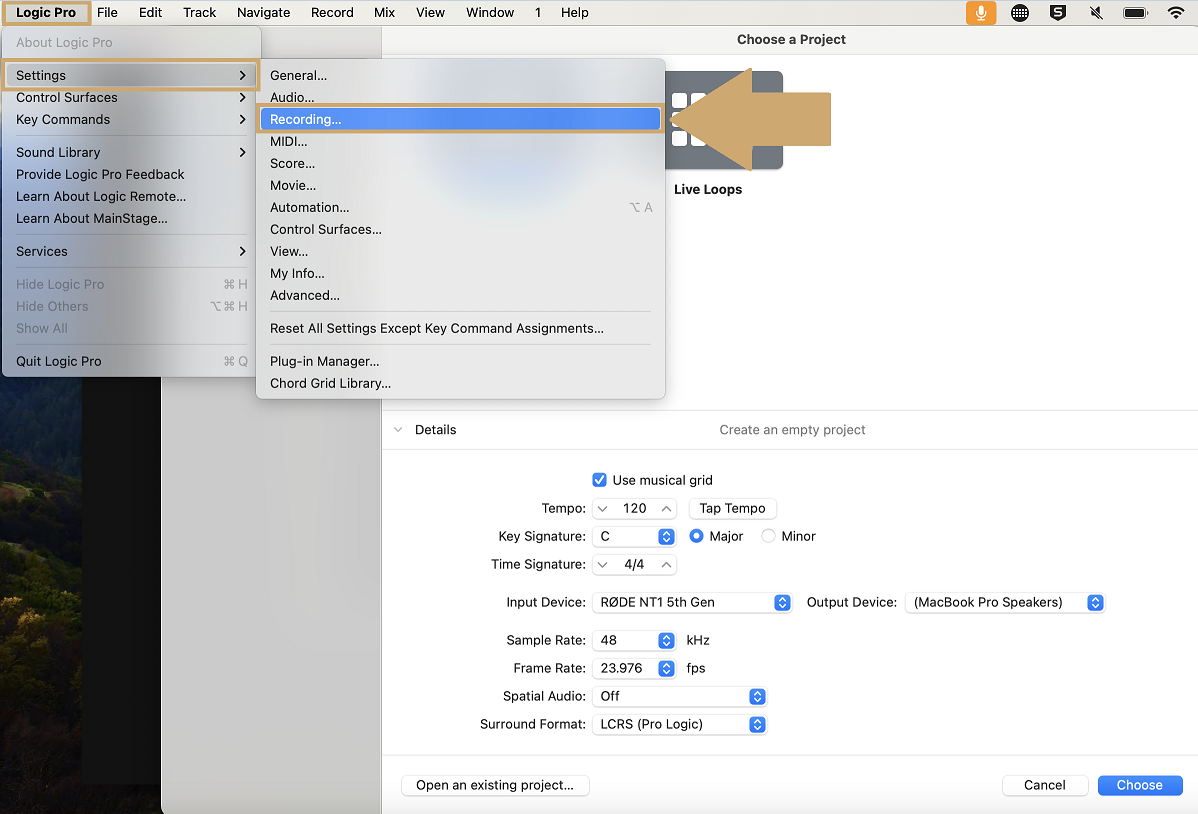Image resolution: width=1198 pixels, height=814 pixels.
Task: Select the Minor radio button
Action: [769, 537]
